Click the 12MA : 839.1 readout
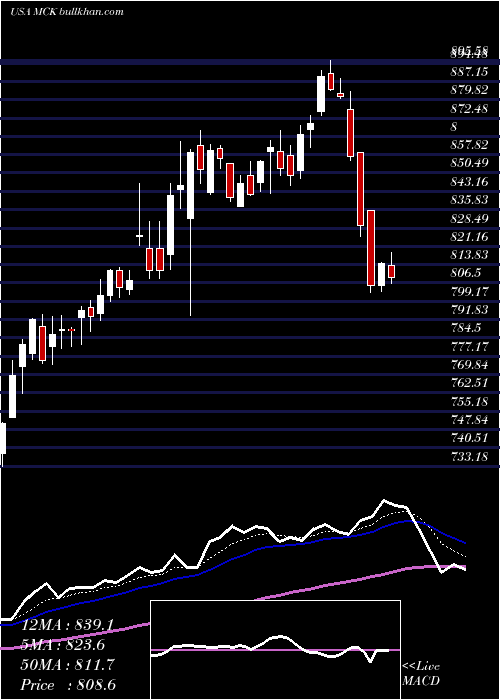This screenshot has height=700, width=500. [x=68, y=625]
